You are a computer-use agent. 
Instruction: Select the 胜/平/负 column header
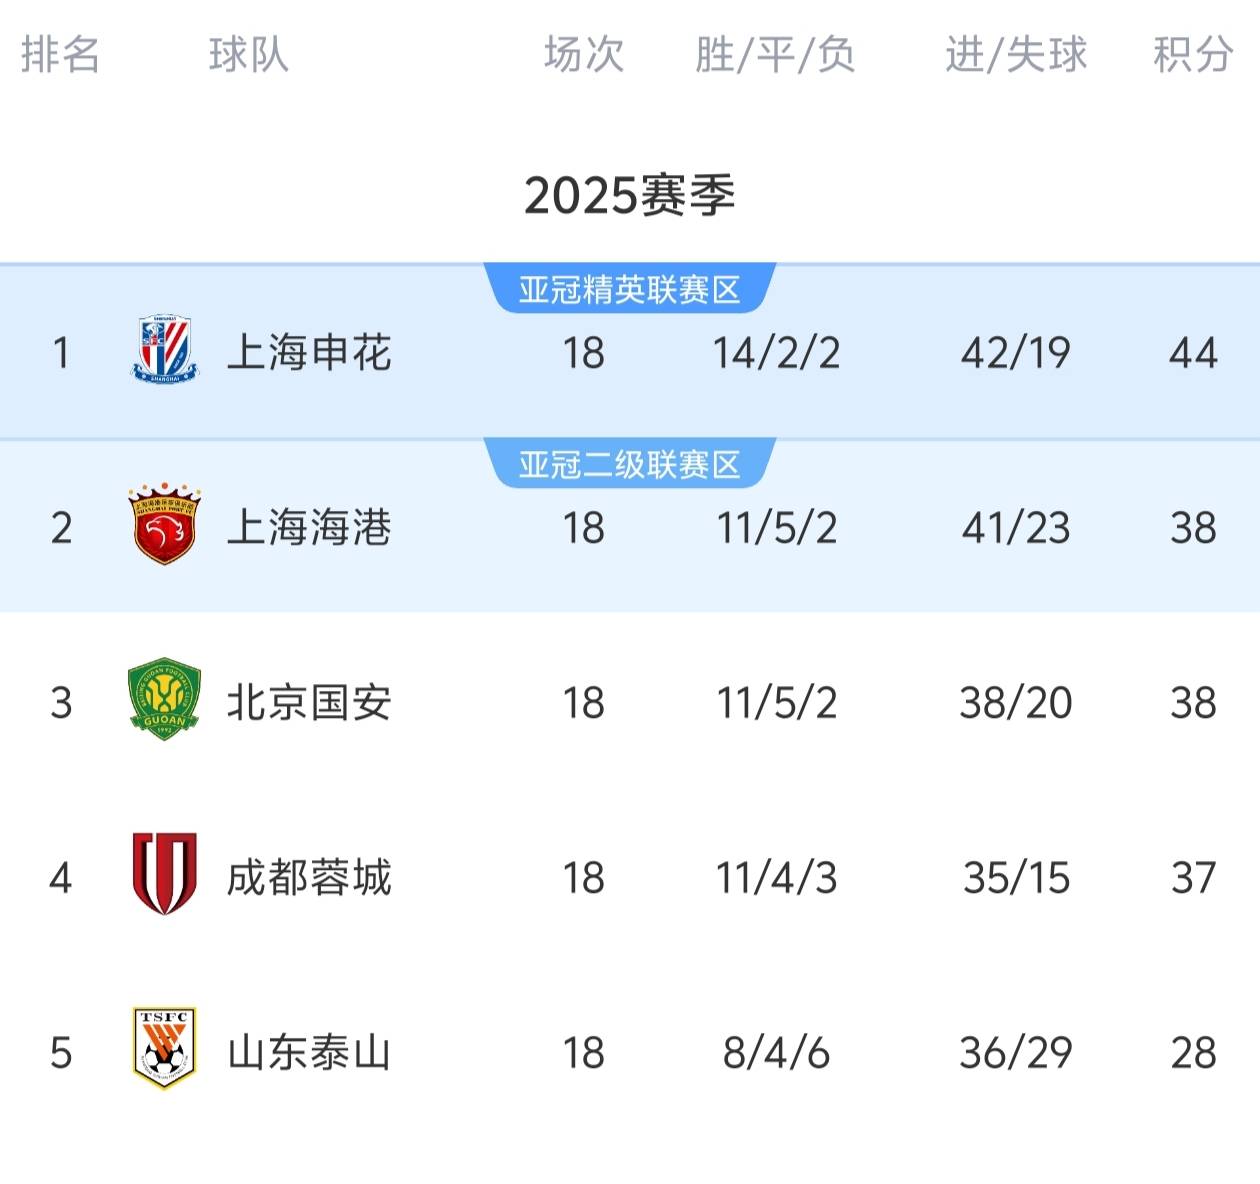[776, 54]
